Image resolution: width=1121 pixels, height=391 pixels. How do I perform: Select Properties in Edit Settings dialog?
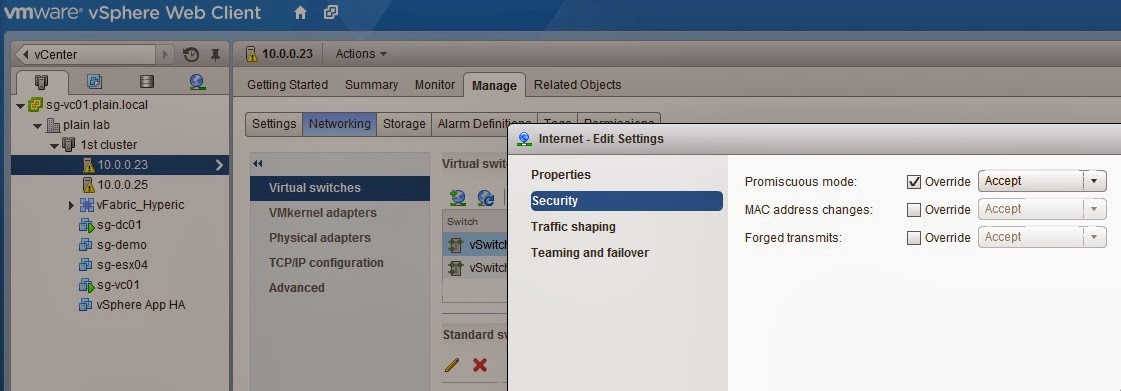click(561, 175)
